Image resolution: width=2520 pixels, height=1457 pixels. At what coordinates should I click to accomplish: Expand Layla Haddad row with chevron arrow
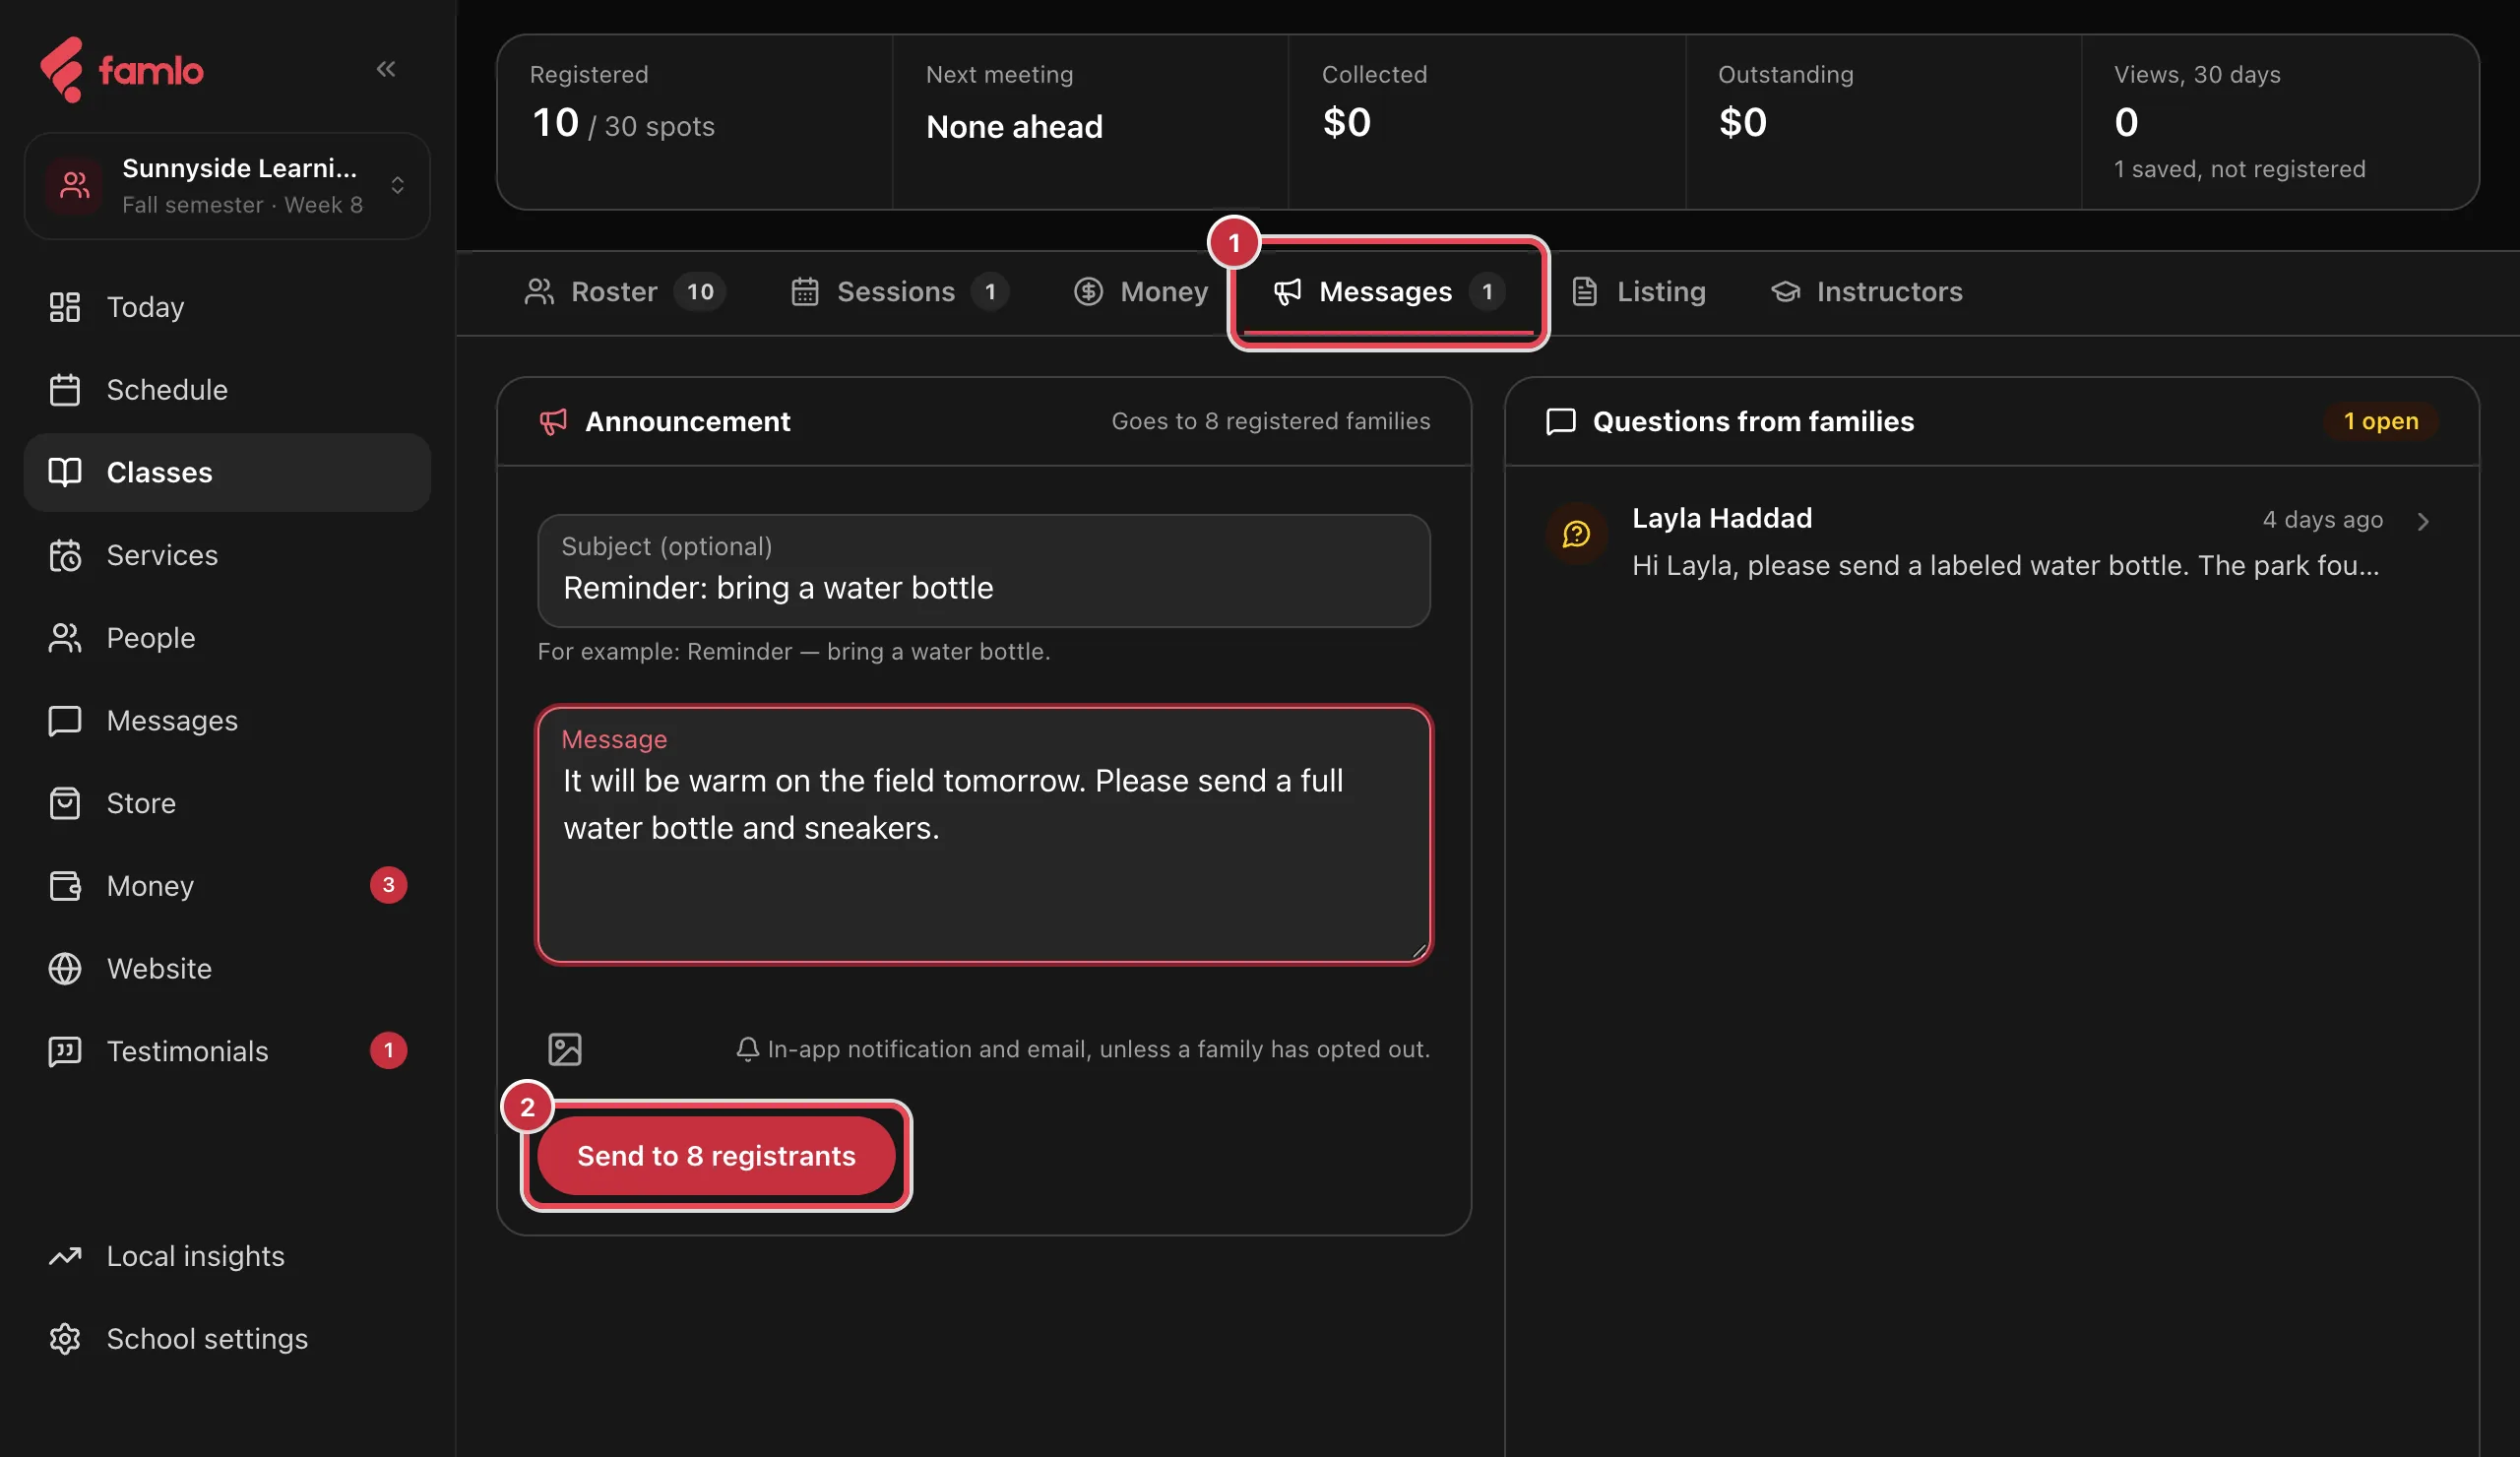[x=2423, y=521]
